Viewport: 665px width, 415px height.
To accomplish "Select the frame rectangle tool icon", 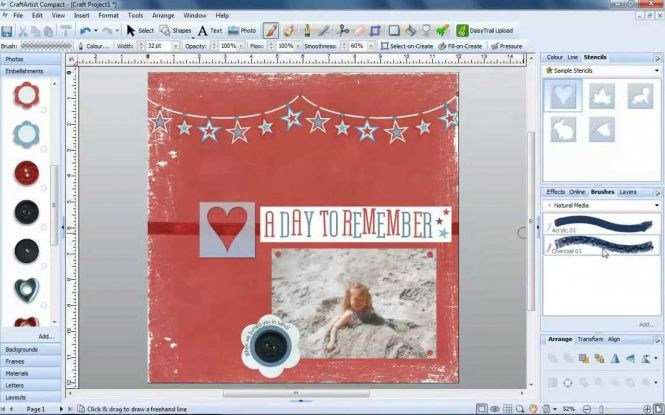I will (x=394, y=31).
